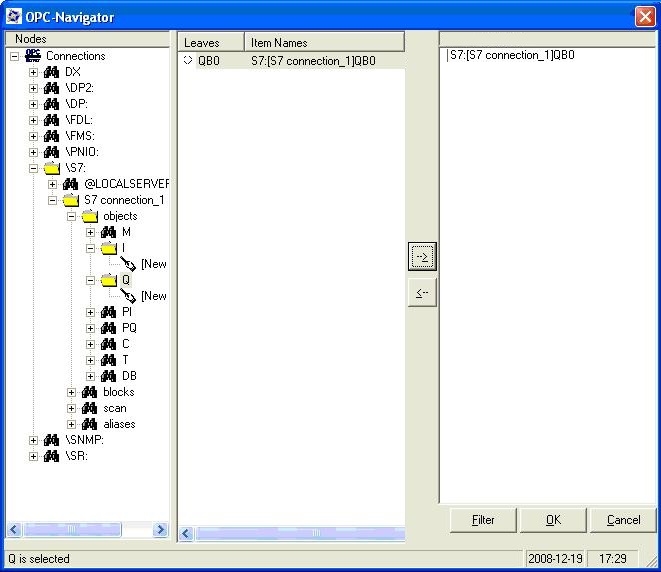
Task: Select the [New under the Q node
Action: tap(153, 296)
